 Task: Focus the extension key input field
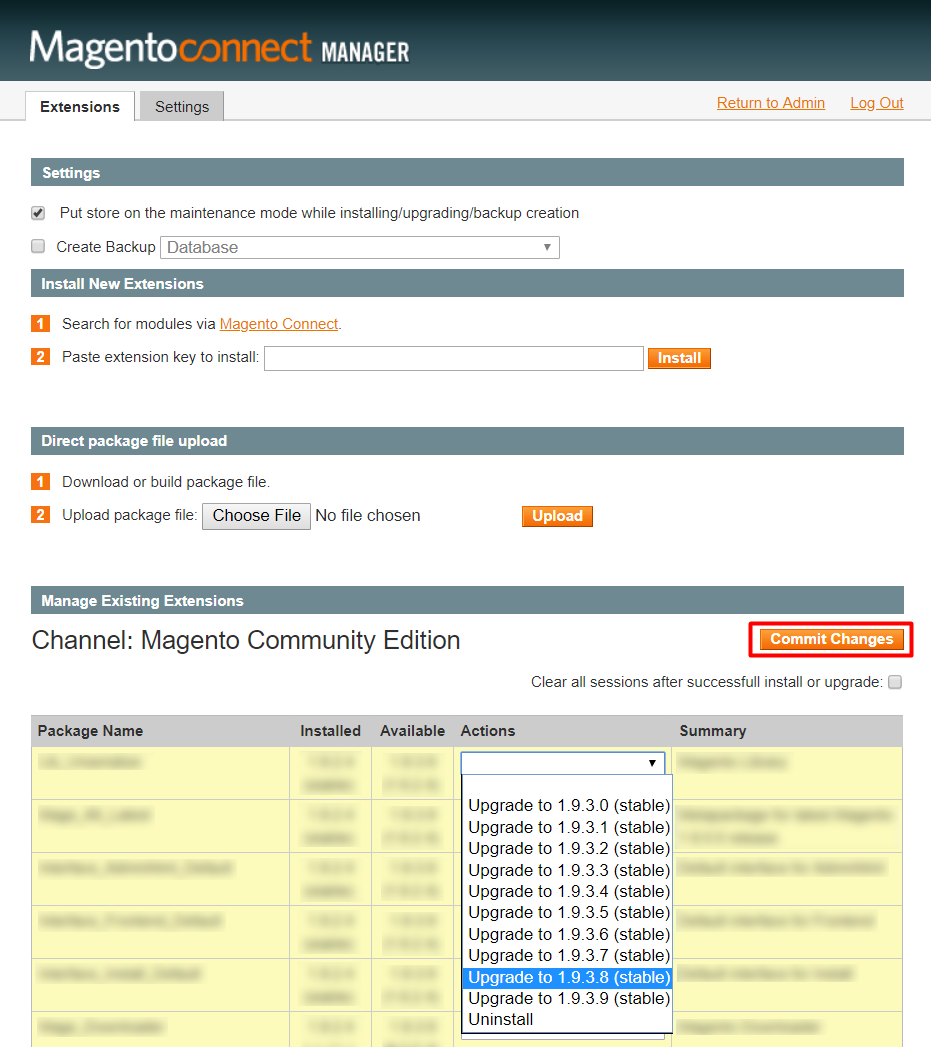tap(453, 358)
